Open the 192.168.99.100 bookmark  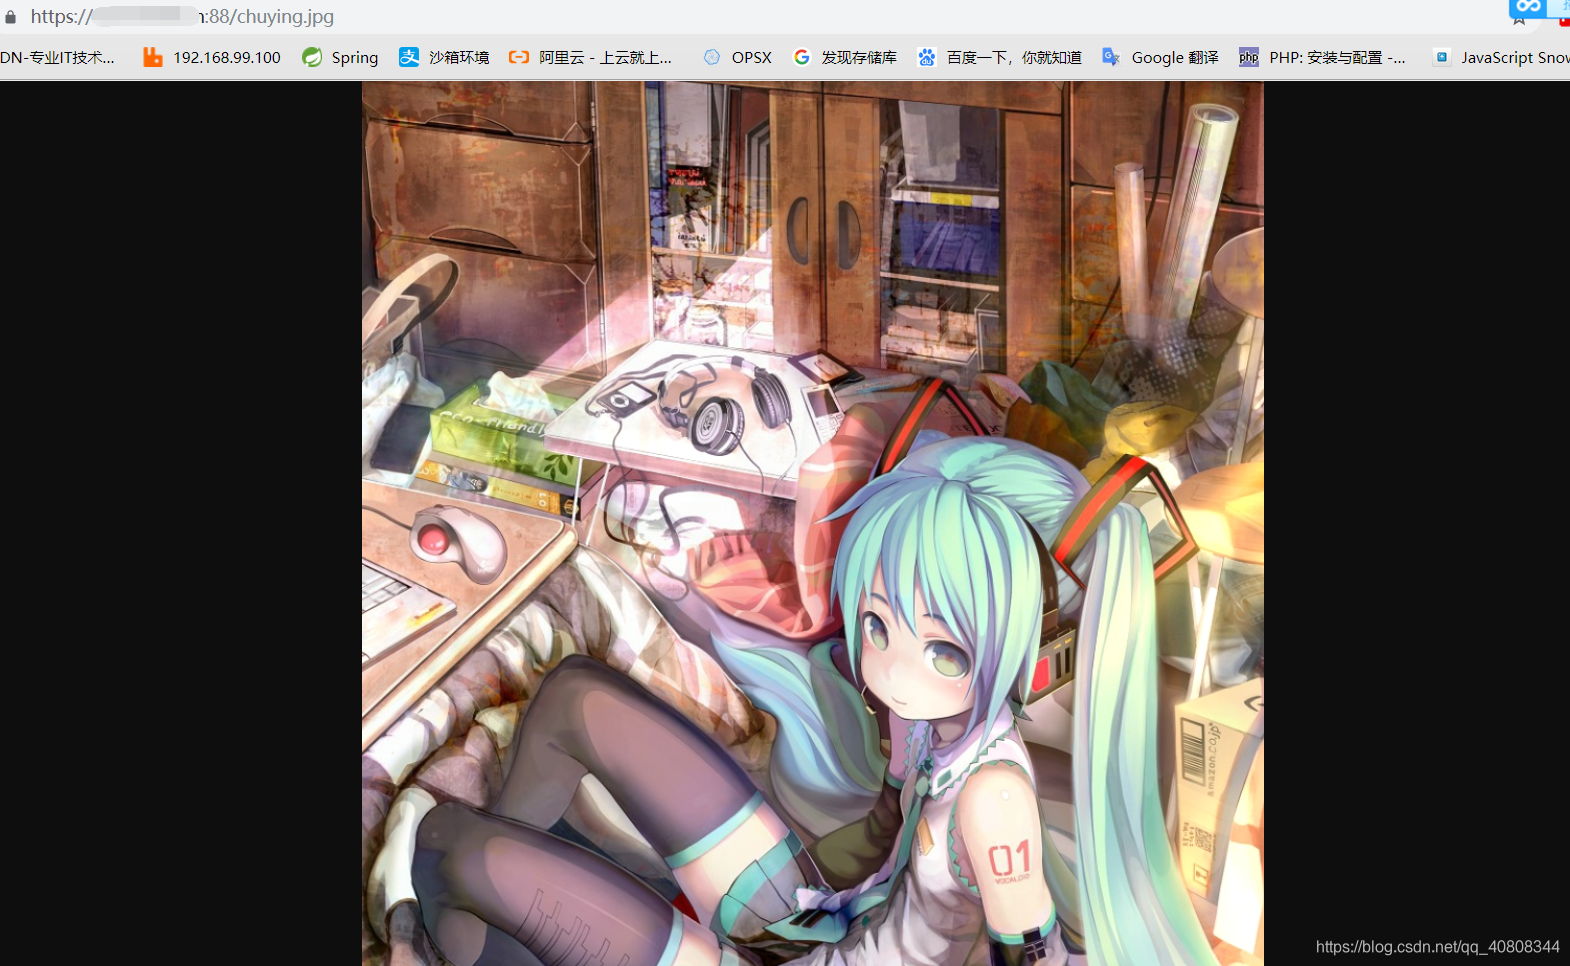point(226,58)
